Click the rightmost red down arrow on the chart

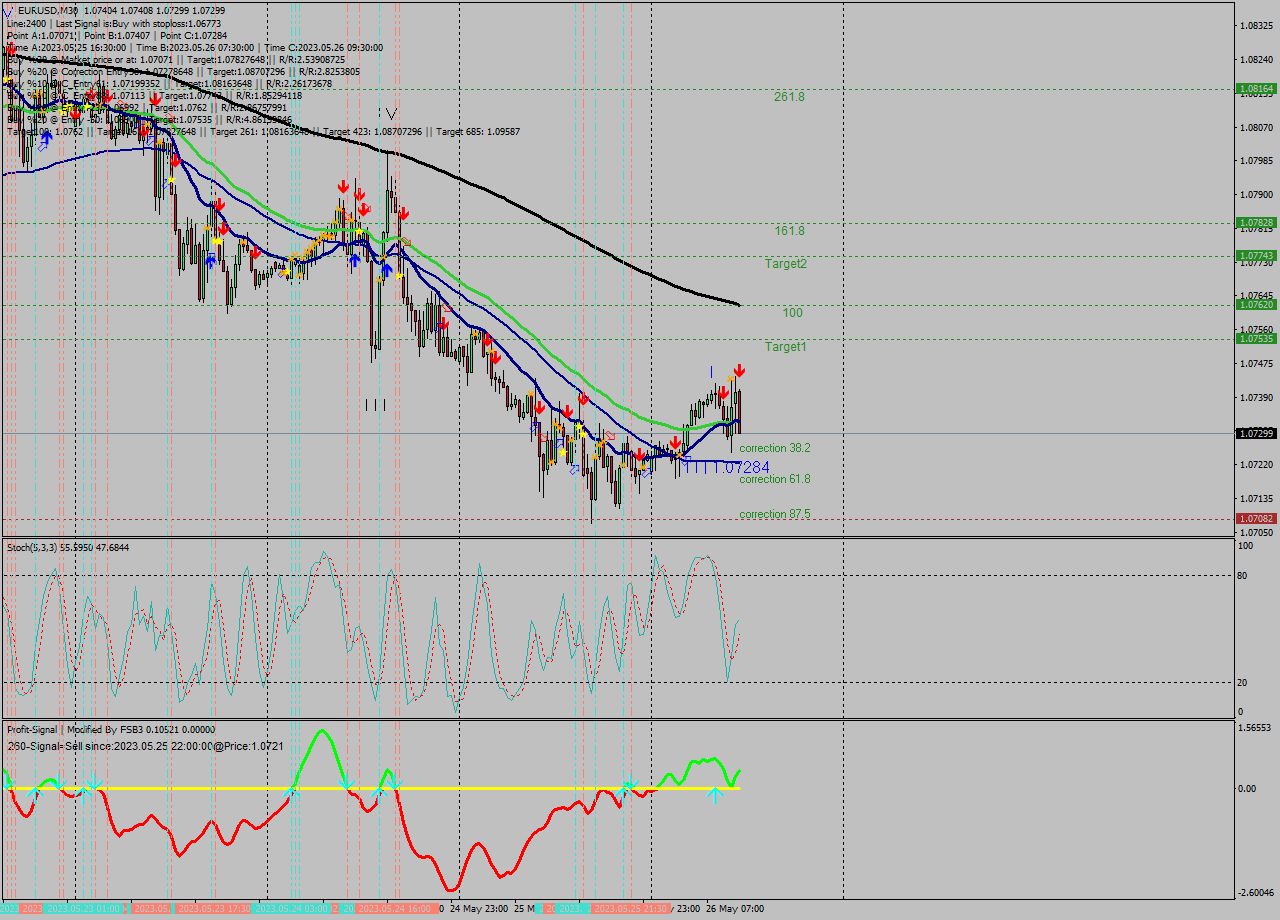[738, 371]
